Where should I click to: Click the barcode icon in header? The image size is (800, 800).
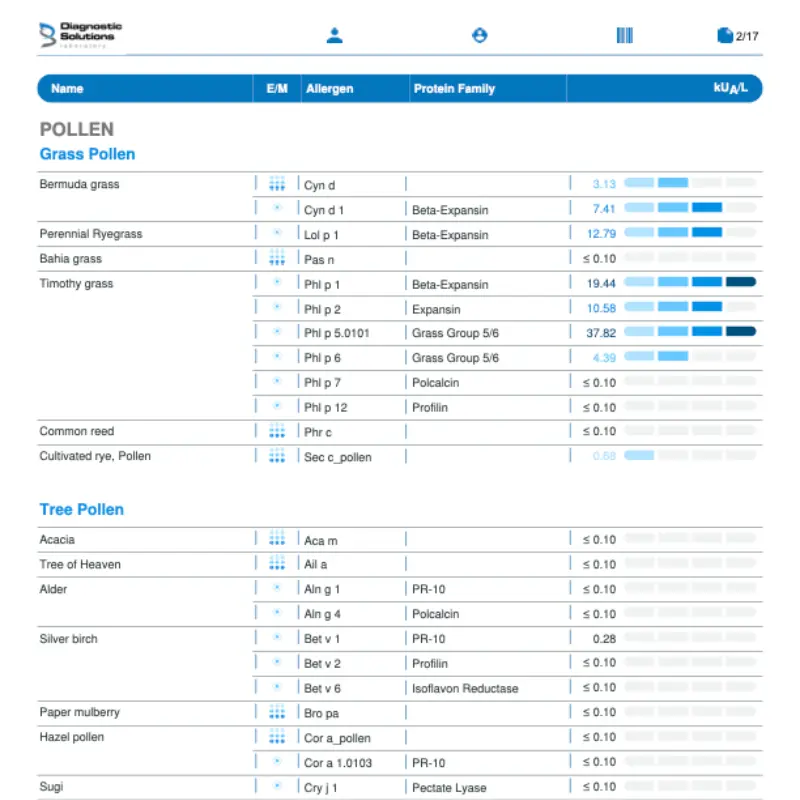tap(625, 36)
